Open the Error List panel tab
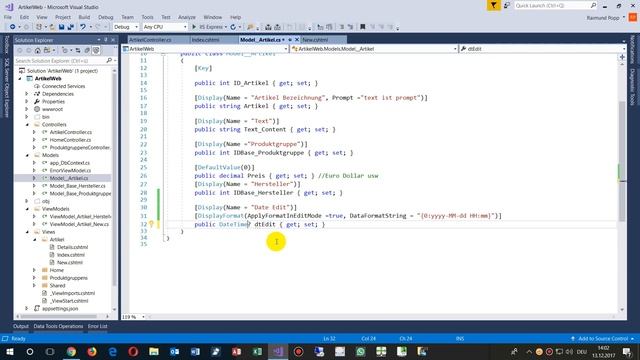Viewport: 640px width, 360px height. 98,326
